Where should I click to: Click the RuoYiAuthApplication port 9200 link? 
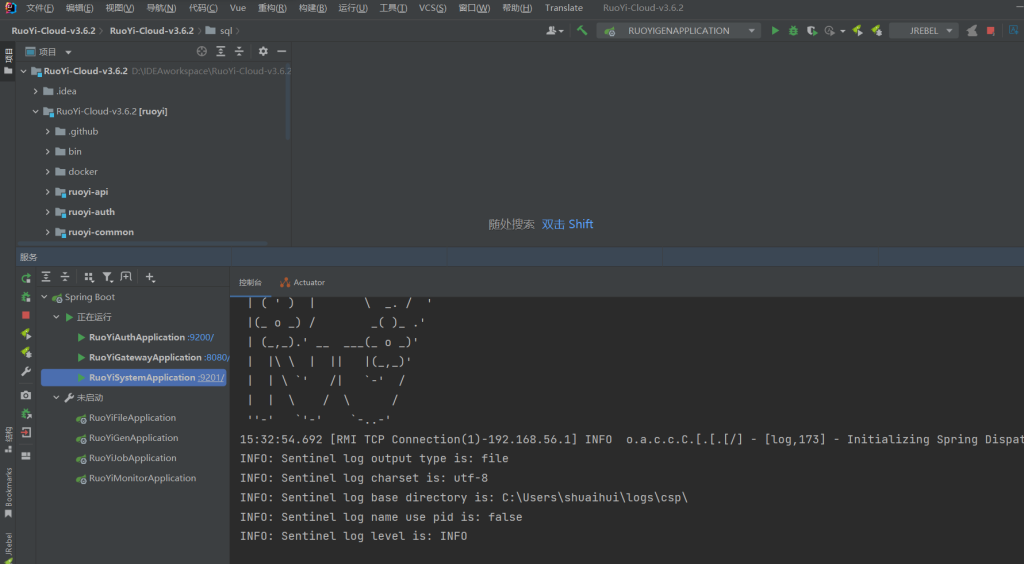coord(201,338)
